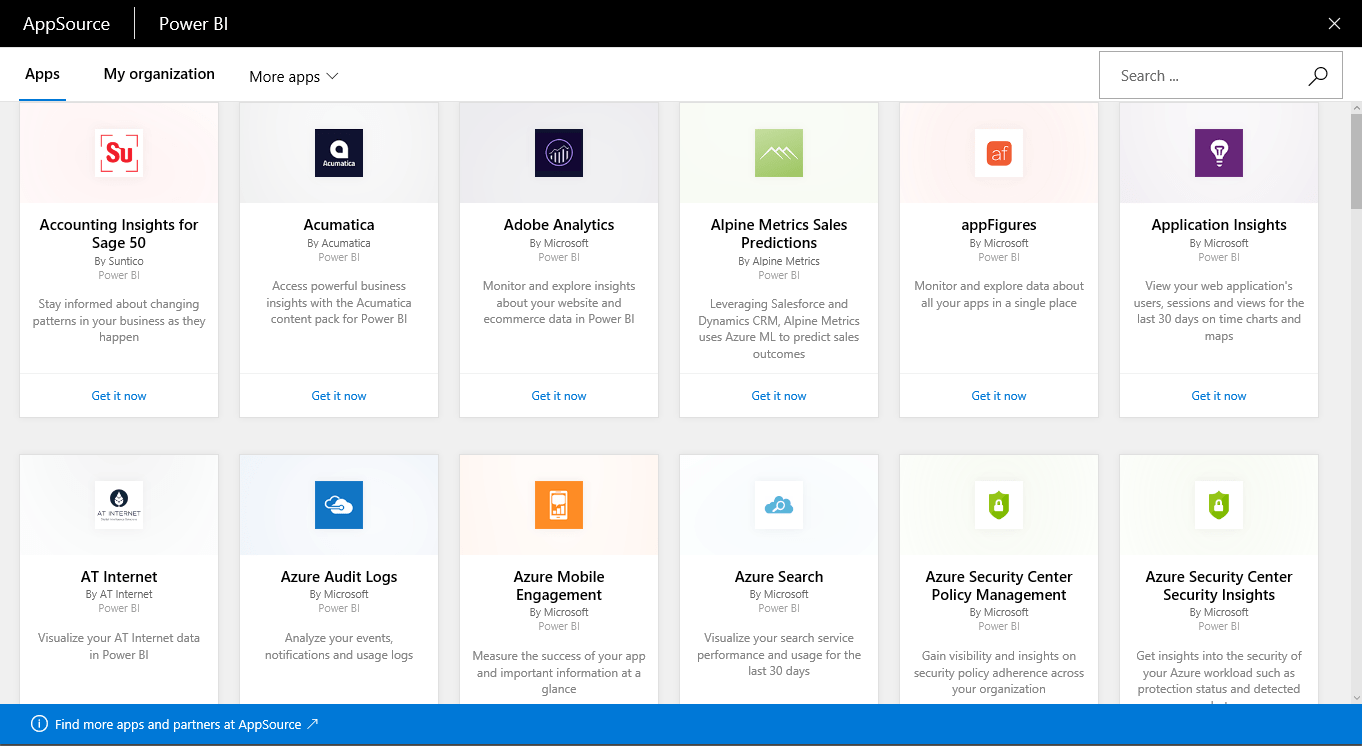Viewport: 1362px width, 746px height.
Task: Select the Application Insights title
Action: (1219, 225)
